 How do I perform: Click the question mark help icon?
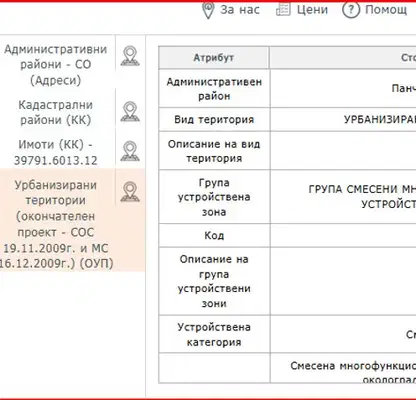[x=351, y=9]
